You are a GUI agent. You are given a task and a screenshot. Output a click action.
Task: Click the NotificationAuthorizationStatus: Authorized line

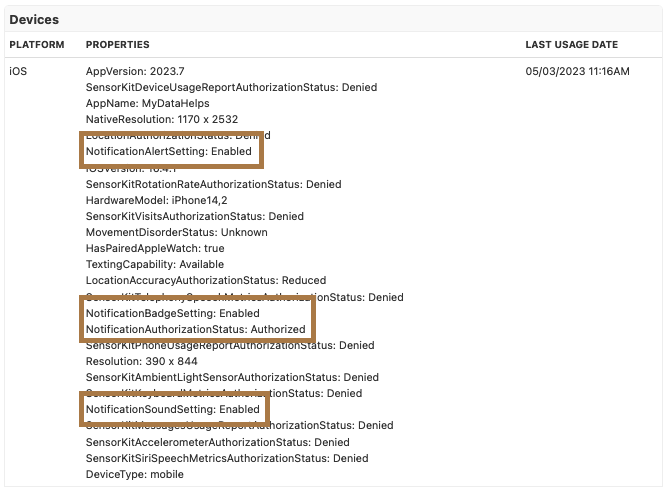click(195, 329)
